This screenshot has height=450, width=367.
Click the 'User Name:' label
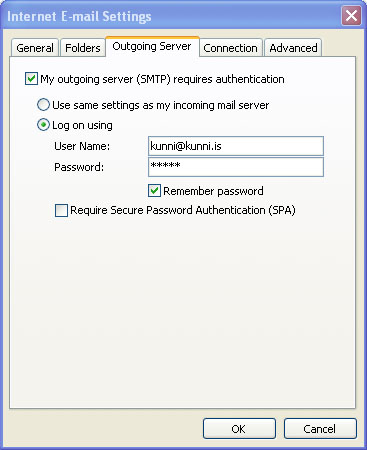[x=82, y=146]
